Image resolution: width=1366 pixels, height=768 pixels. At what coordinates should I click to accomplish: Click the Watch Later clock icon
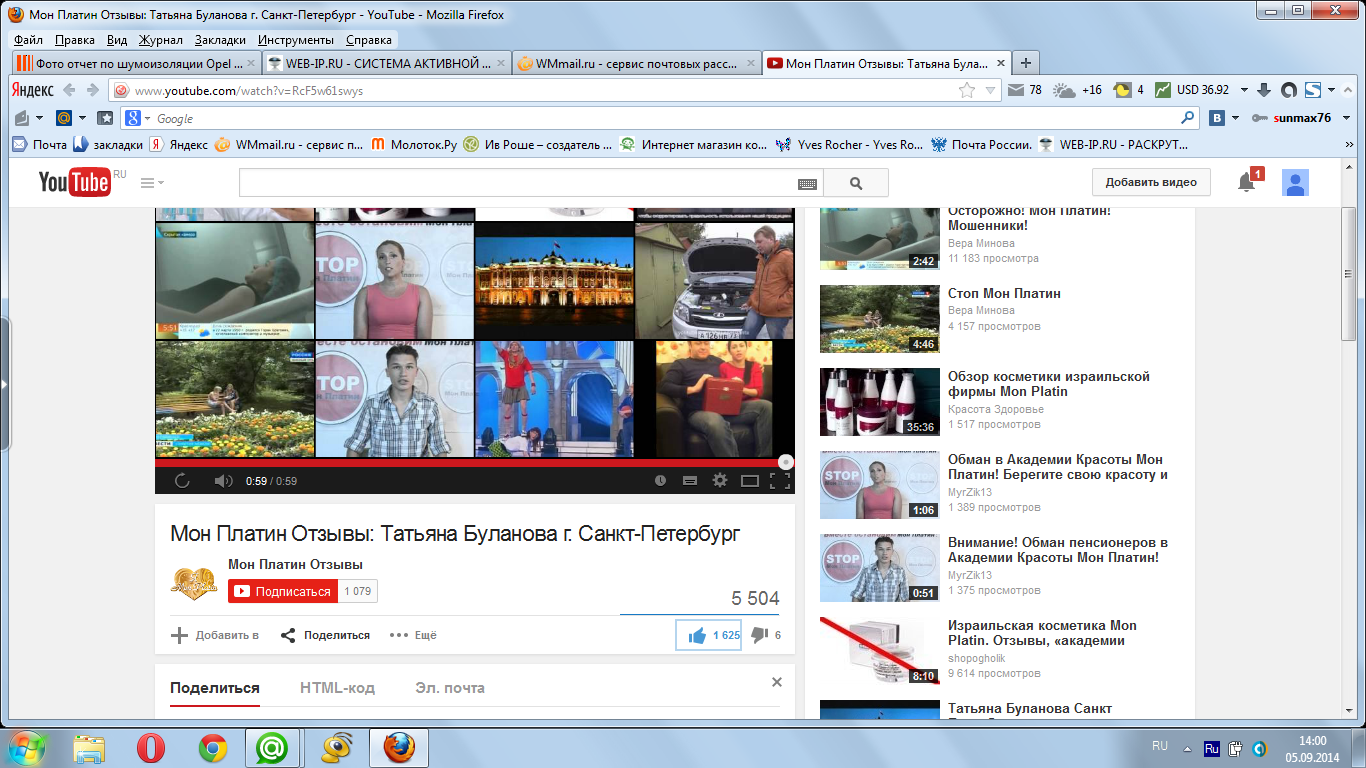(x=660, y=481)
